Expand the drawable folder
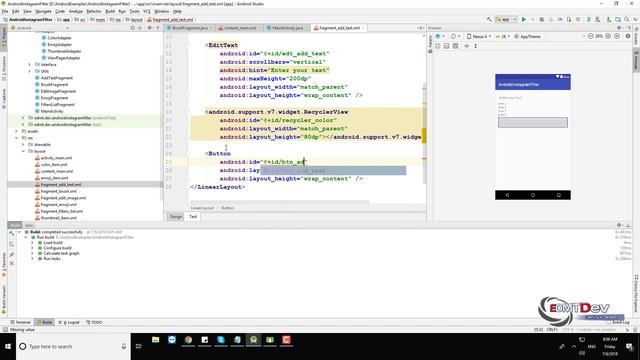Viewport: 640px width, 360px height. (x=23, y=144)
